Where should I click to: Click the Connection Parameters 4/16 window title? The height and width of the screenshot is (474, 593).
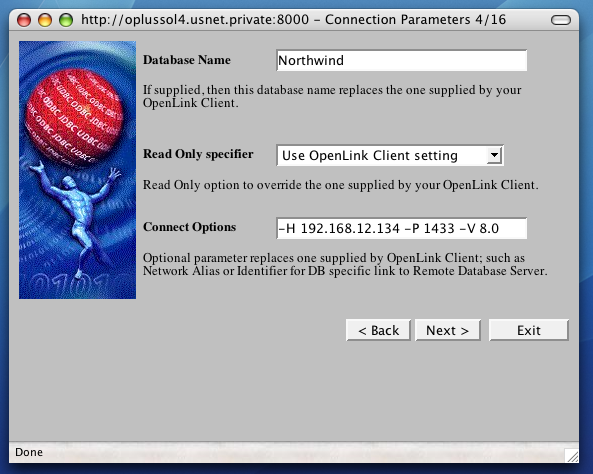pyautogui.click(x=415, y=20)
